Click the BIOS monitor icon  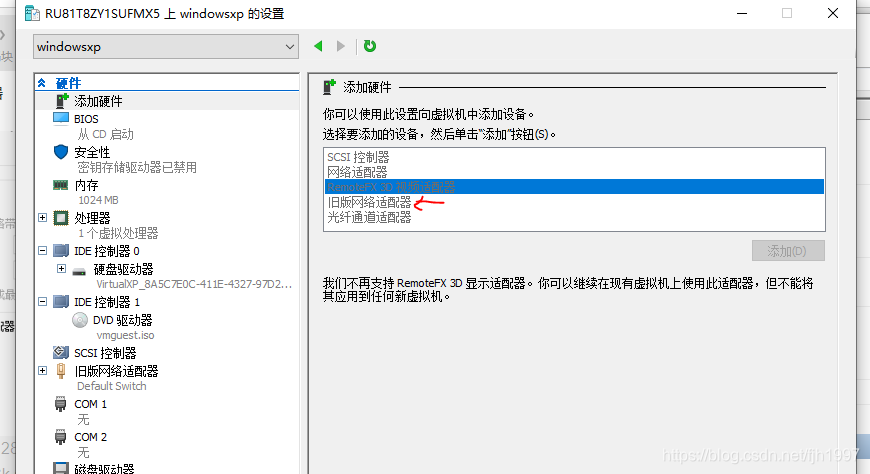pos(61,119)
